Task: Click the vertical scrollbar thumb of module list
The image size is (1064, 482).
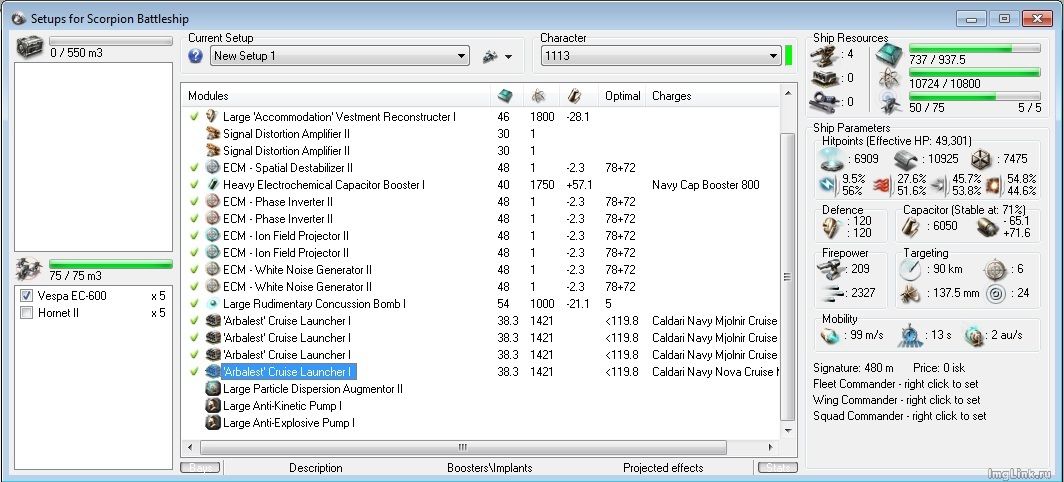Action: tap(787, 277)
